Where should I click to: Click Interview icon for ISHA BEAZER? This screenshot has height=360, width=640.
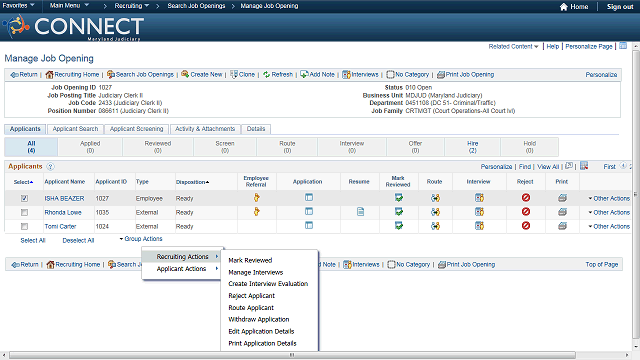point(479,198)
